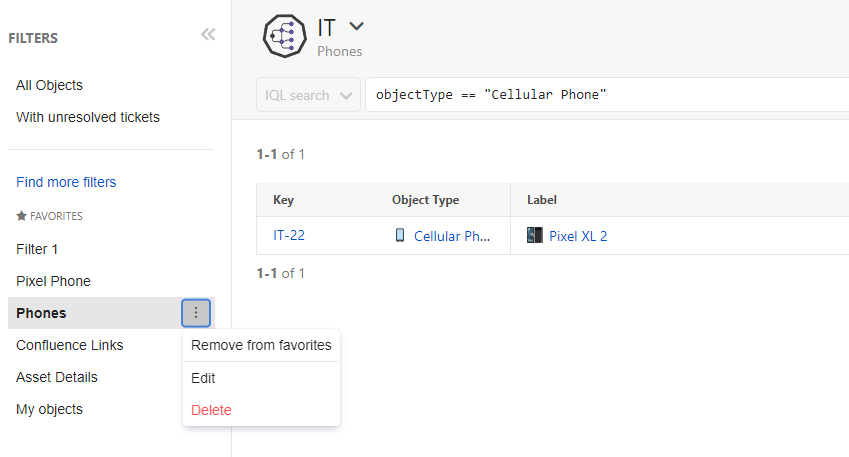Screen dimensions: 849x457
Task: Select the With unresolved tickets filter
Action: pos(88,117)
